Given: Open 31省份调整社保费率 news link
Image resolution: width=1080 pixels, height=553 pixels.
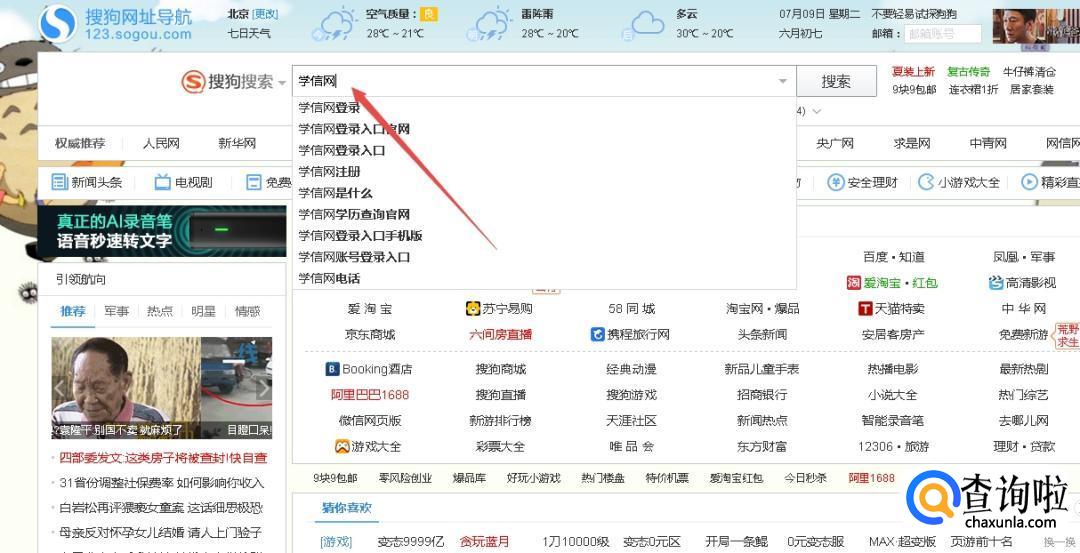Looking at the screenshot, I should [162, 483].
